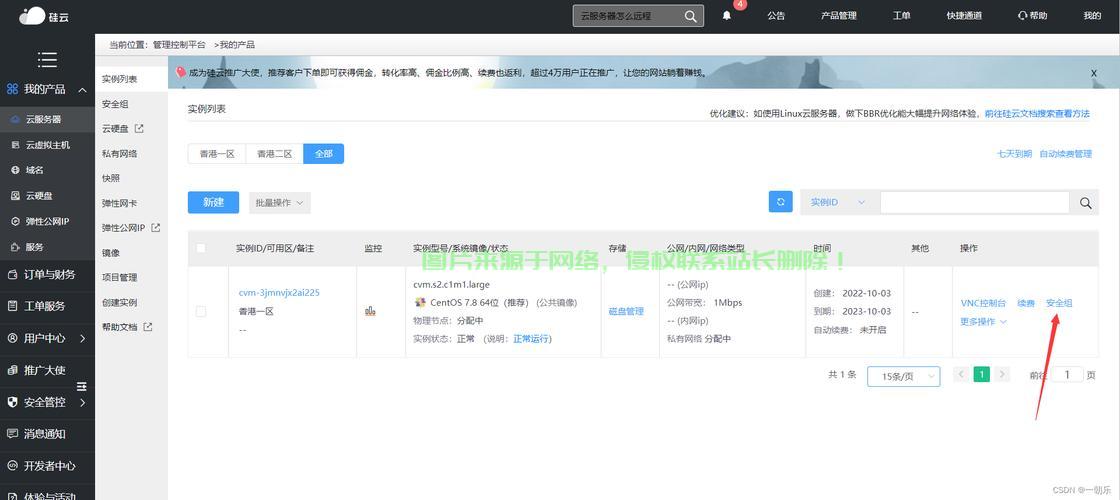Screen dimensions: 1120x500
Task: Go to next page arrow
Action: tap(1002, 374)
